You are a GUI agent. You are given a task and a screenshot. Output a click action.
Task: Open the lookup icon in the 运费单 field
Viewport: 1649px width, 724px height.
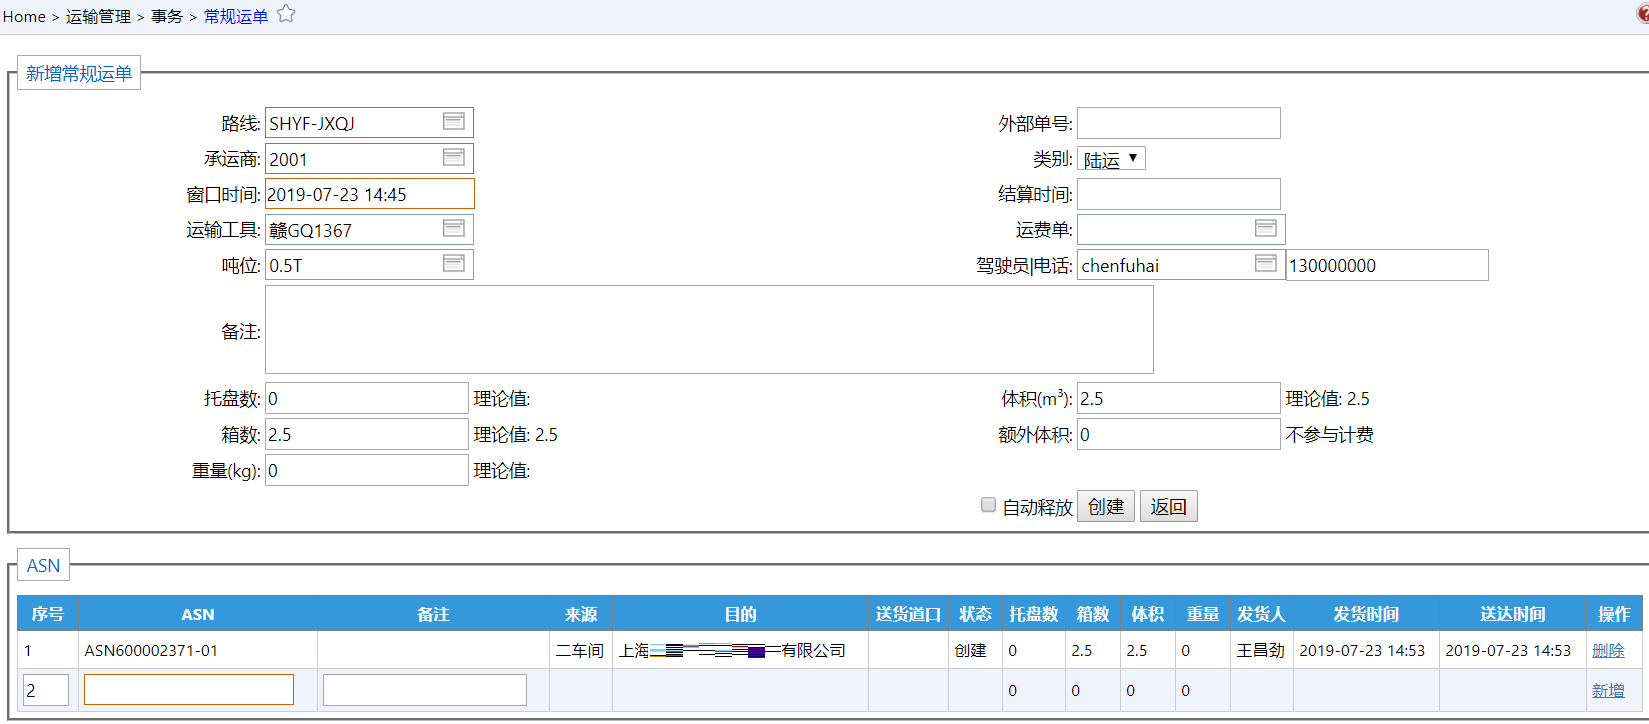[x=1266, y=229]
